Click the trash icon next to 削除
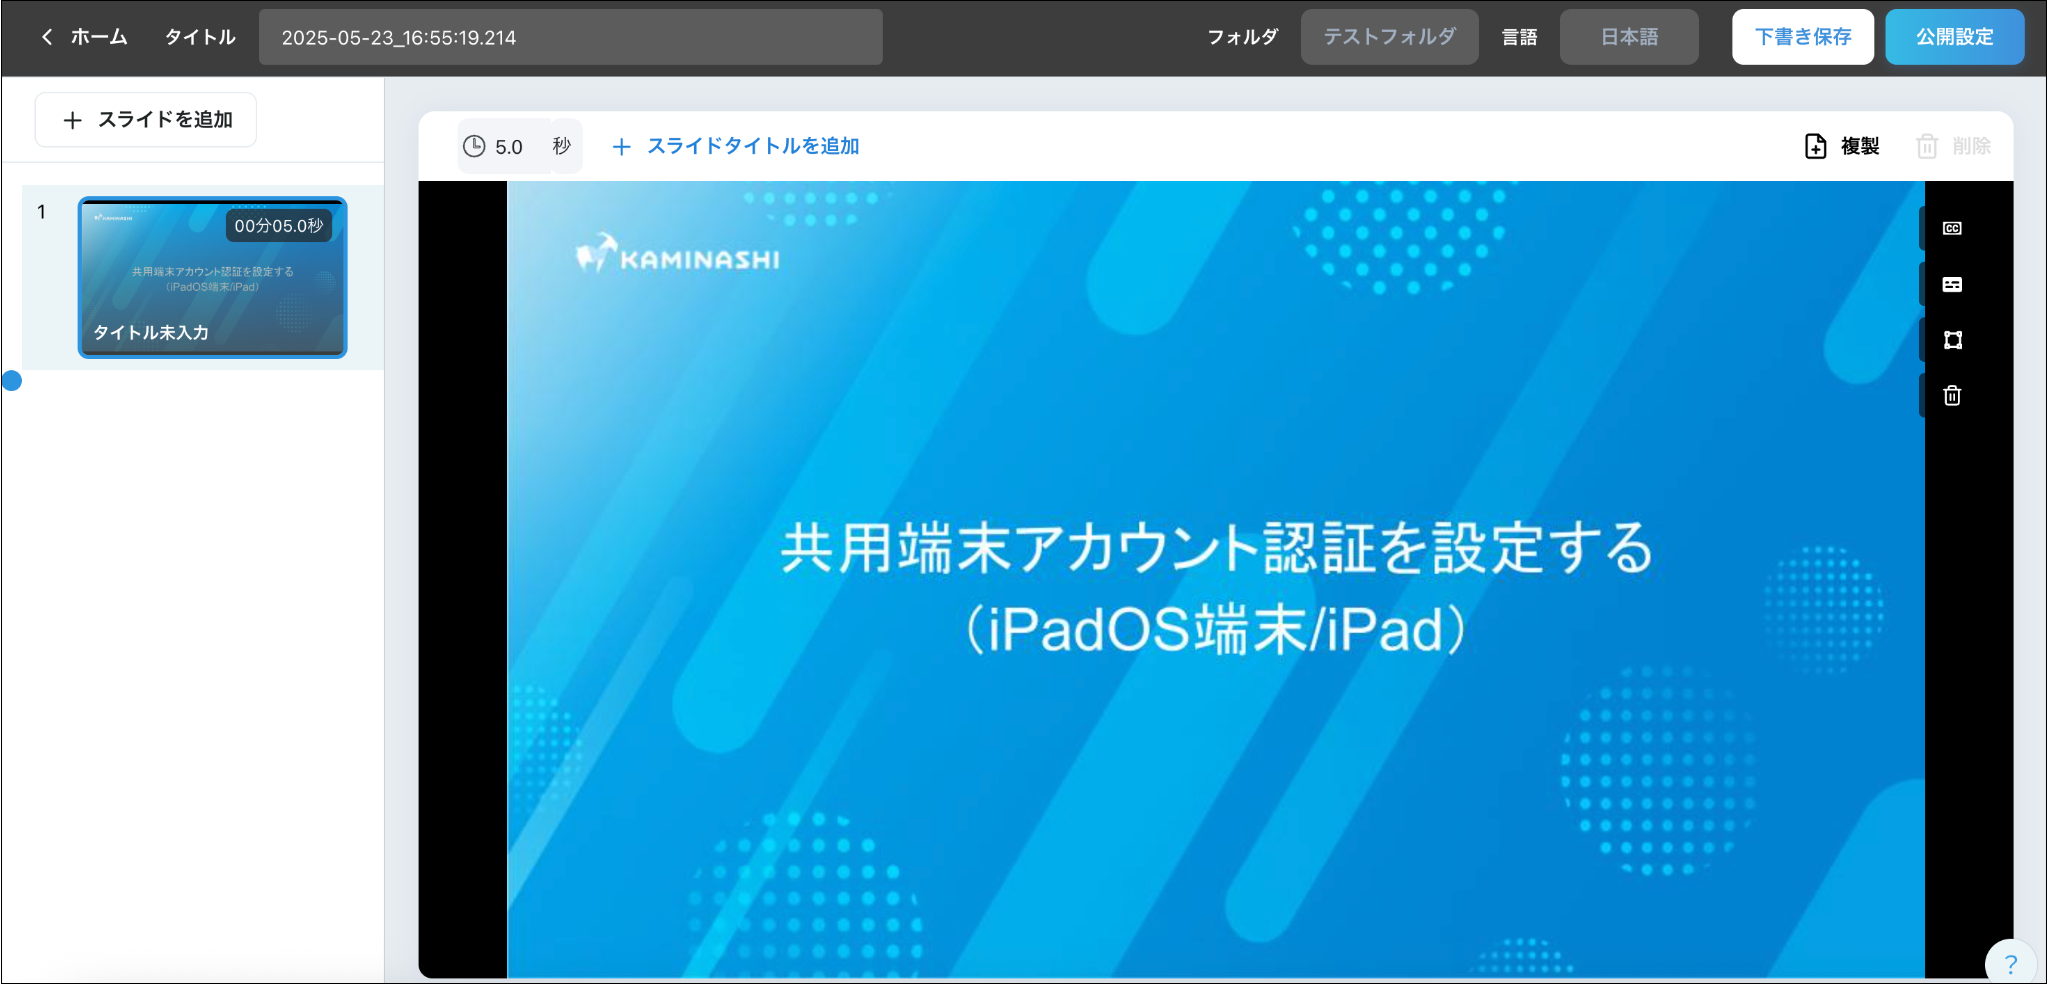 pos(1926,147)
